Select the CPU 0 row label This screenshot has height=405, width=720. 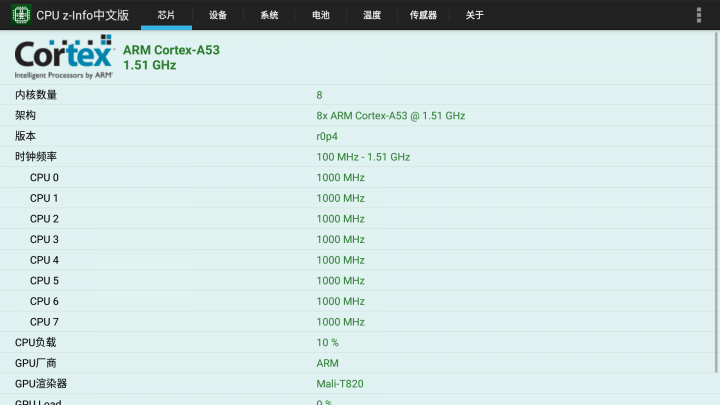(x=44, y=178)
